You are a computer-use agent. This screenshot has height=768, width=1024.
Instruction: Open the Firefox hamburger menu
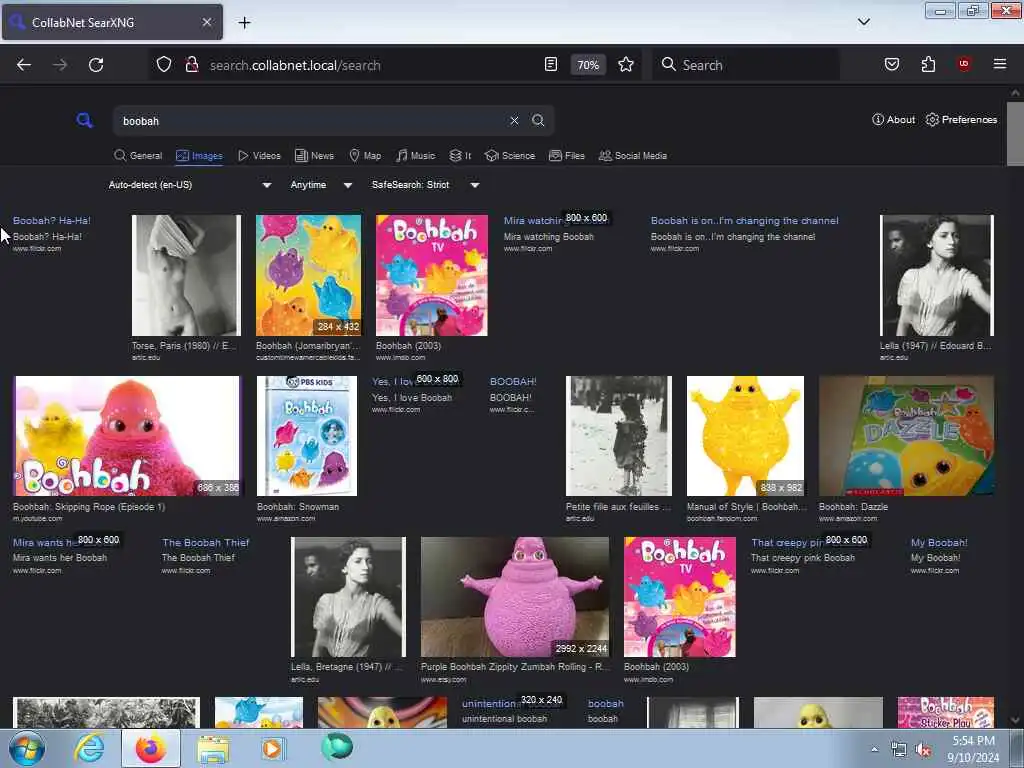999,64
